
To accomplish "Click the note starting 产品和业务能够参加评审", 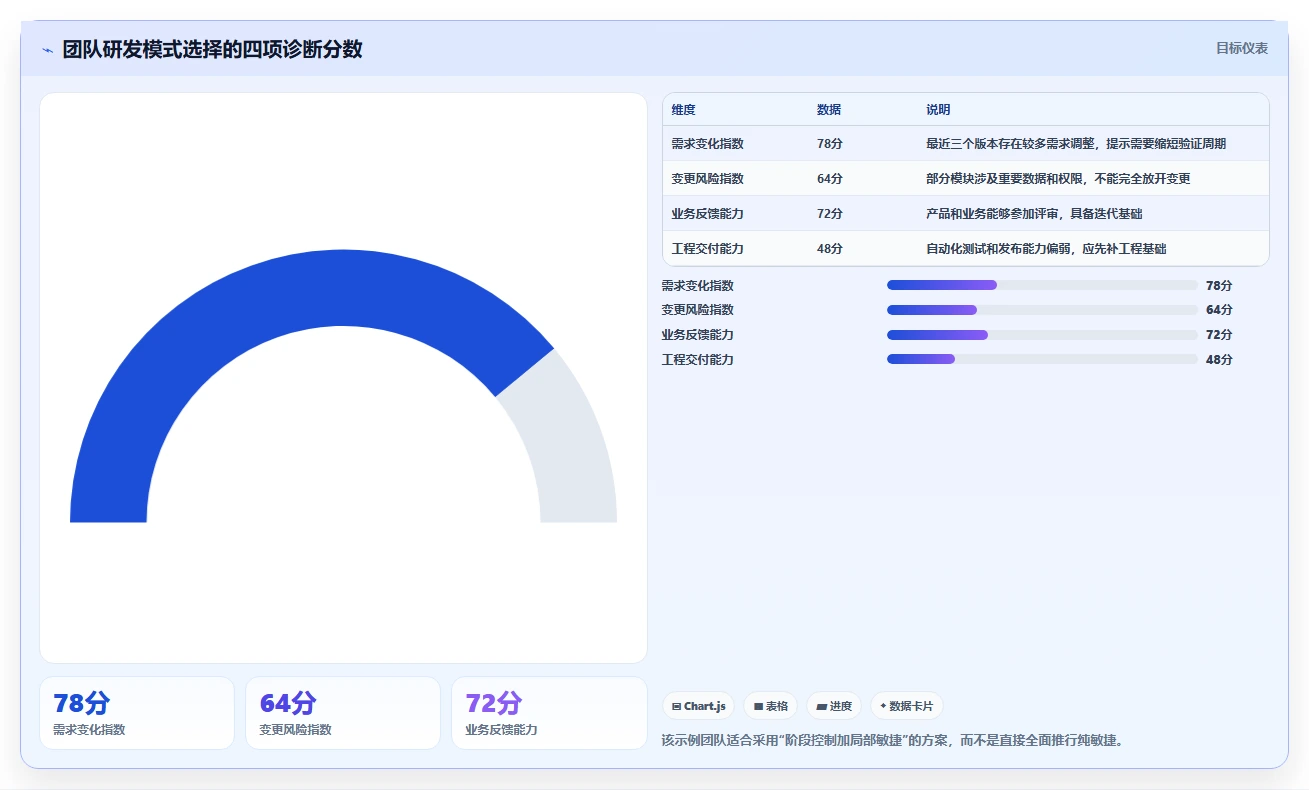I will coord(1034,214).
